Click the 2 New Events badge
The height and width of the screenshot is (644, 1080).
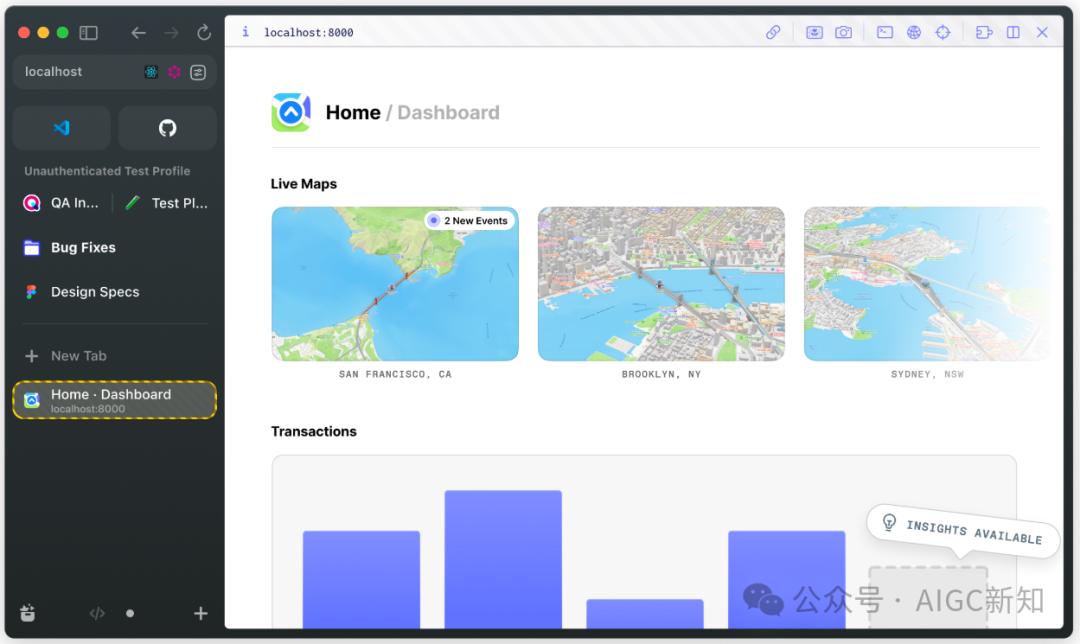click(x=470, y=220)
